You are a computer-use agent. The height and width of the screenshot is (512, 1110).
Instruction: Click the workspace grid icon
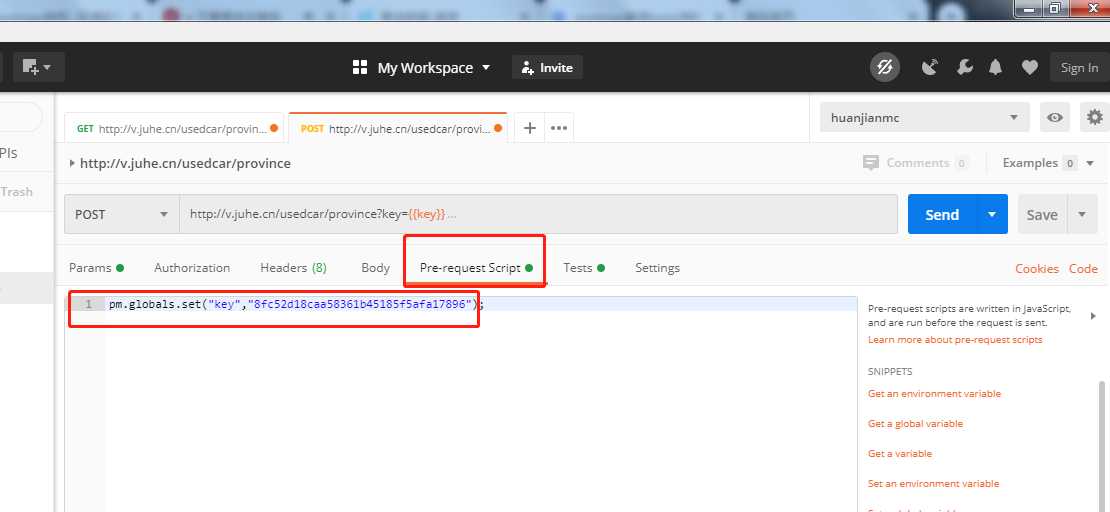point(360,68)
